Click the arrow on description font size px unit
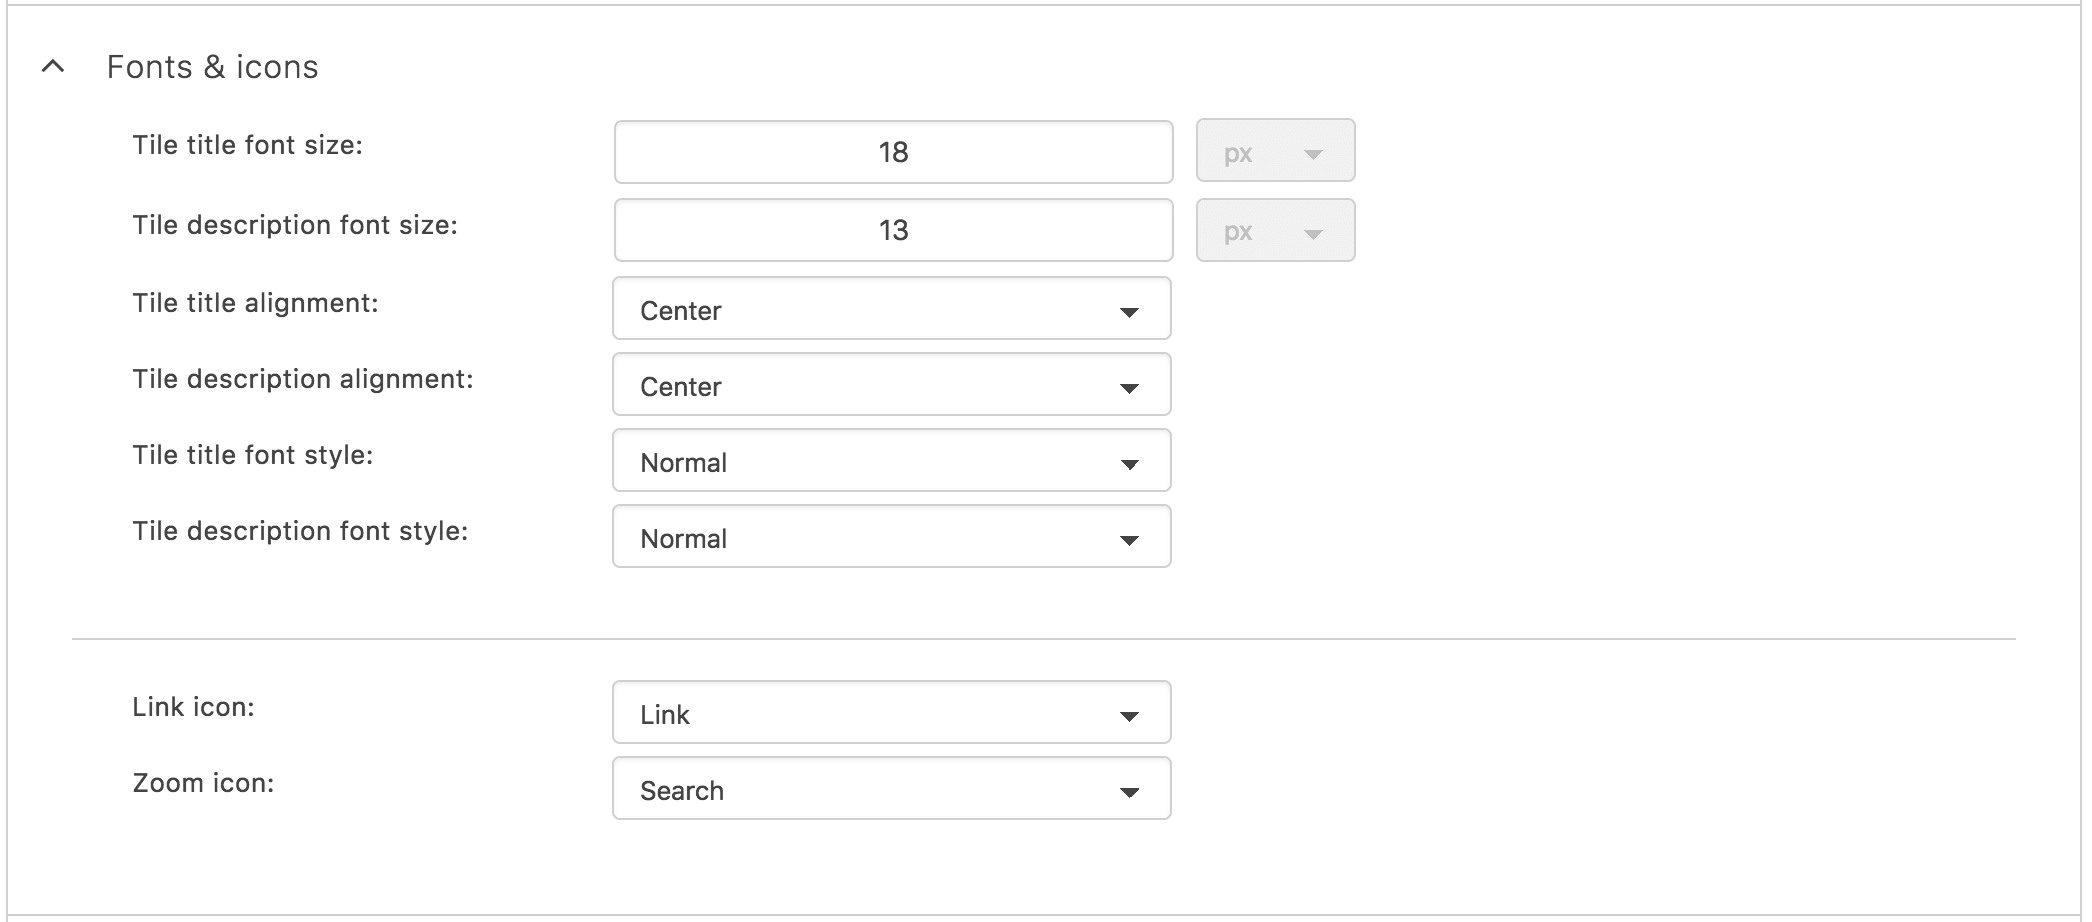2092x922 pixels. point(1314,234)
